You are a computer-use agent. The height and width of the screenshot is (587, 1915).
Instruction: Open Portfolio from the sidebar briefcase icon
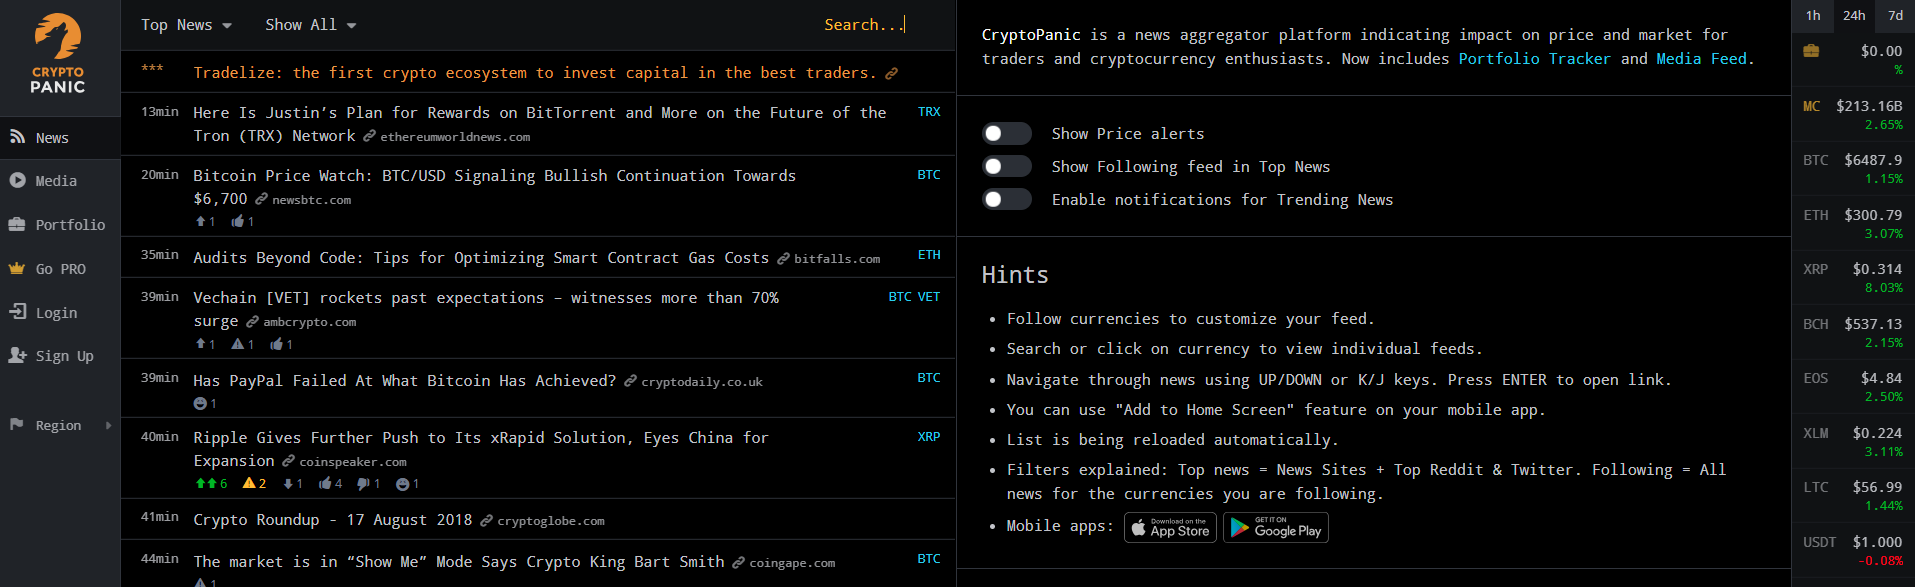point(17,224)
